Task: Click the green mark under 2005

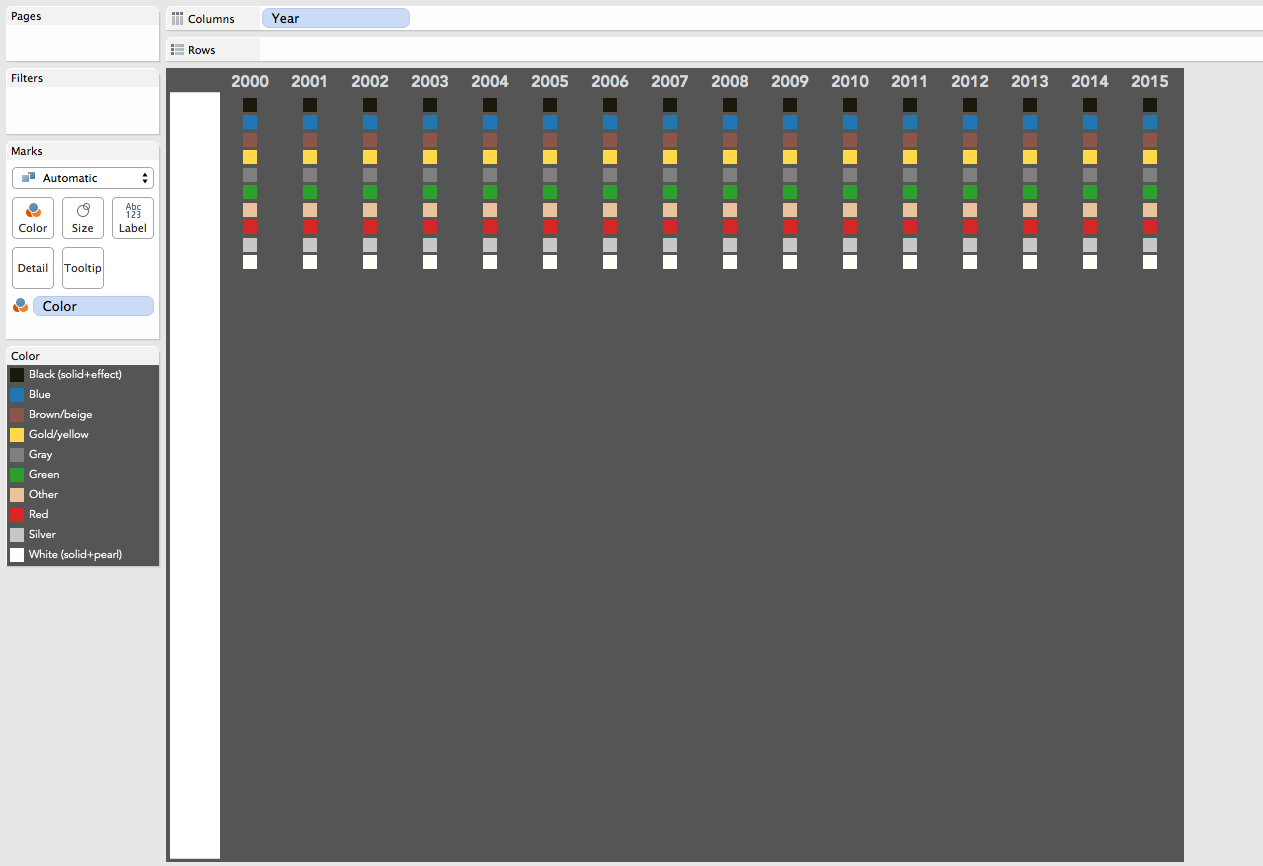Action: [x=550, y=192]
